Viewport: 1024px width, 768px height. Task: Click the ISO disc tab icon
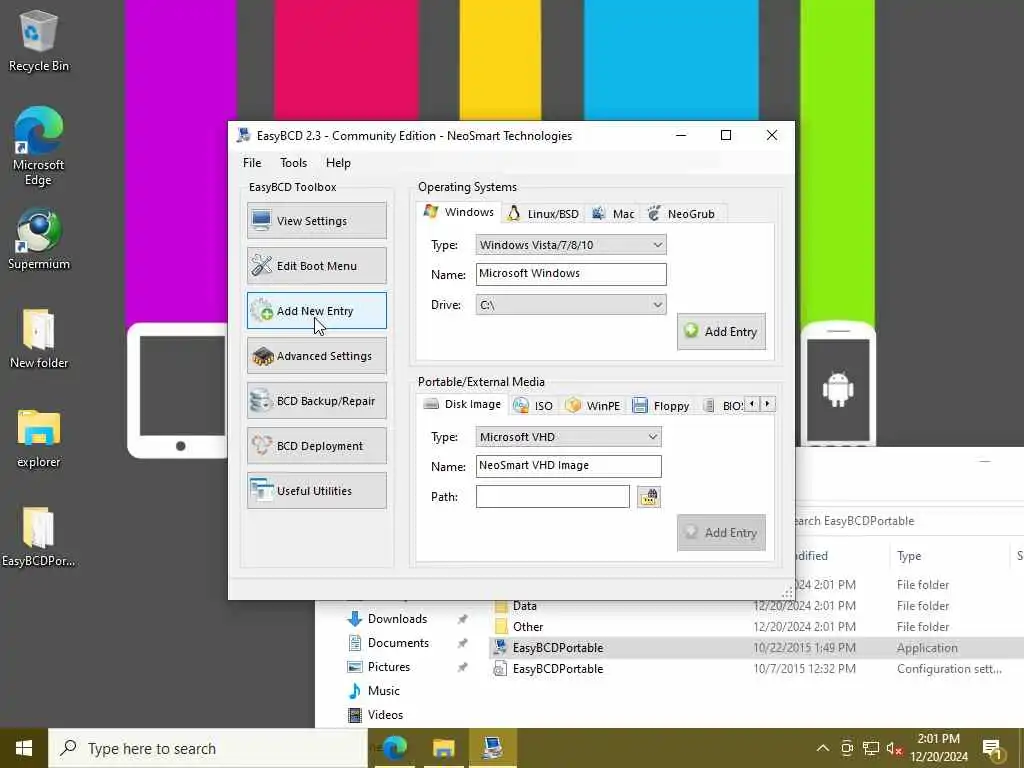pos(520,406)
